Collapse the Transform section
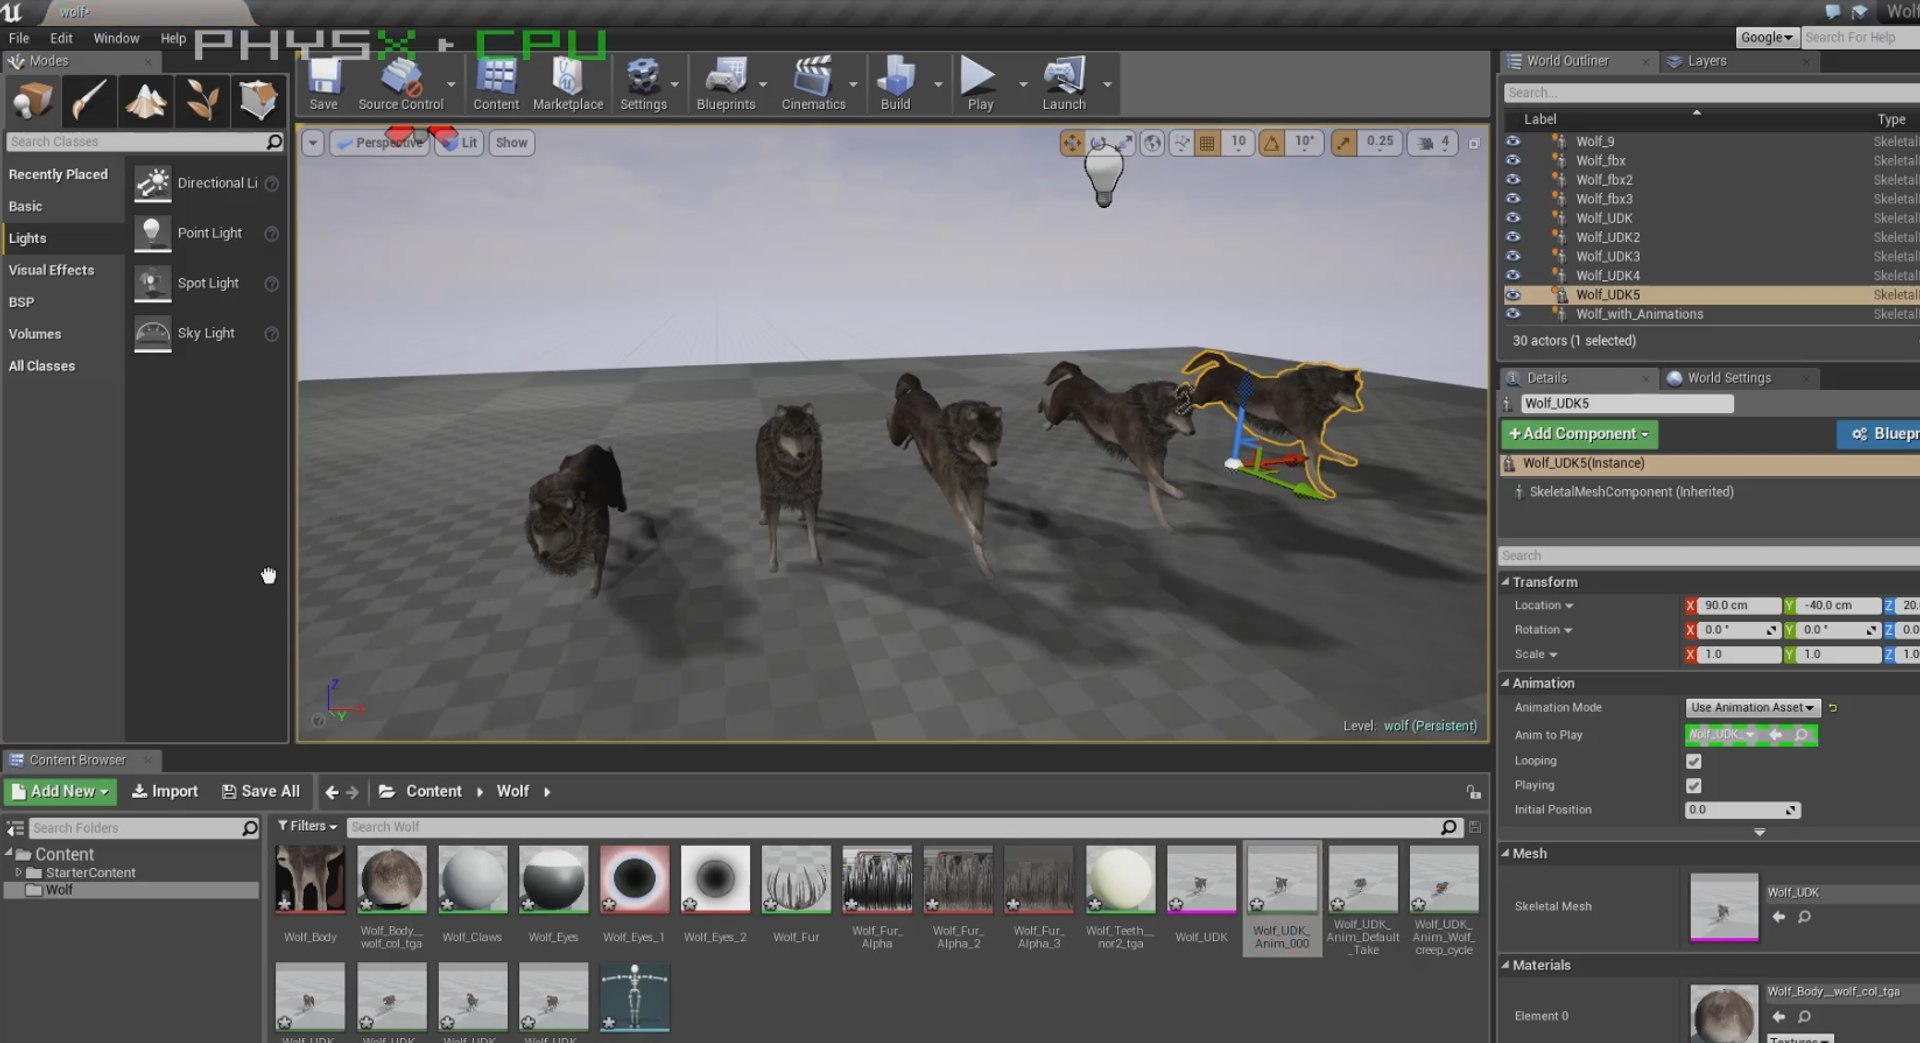The height and width of the screenshot is (1043, 1920). click(1505, 582)
